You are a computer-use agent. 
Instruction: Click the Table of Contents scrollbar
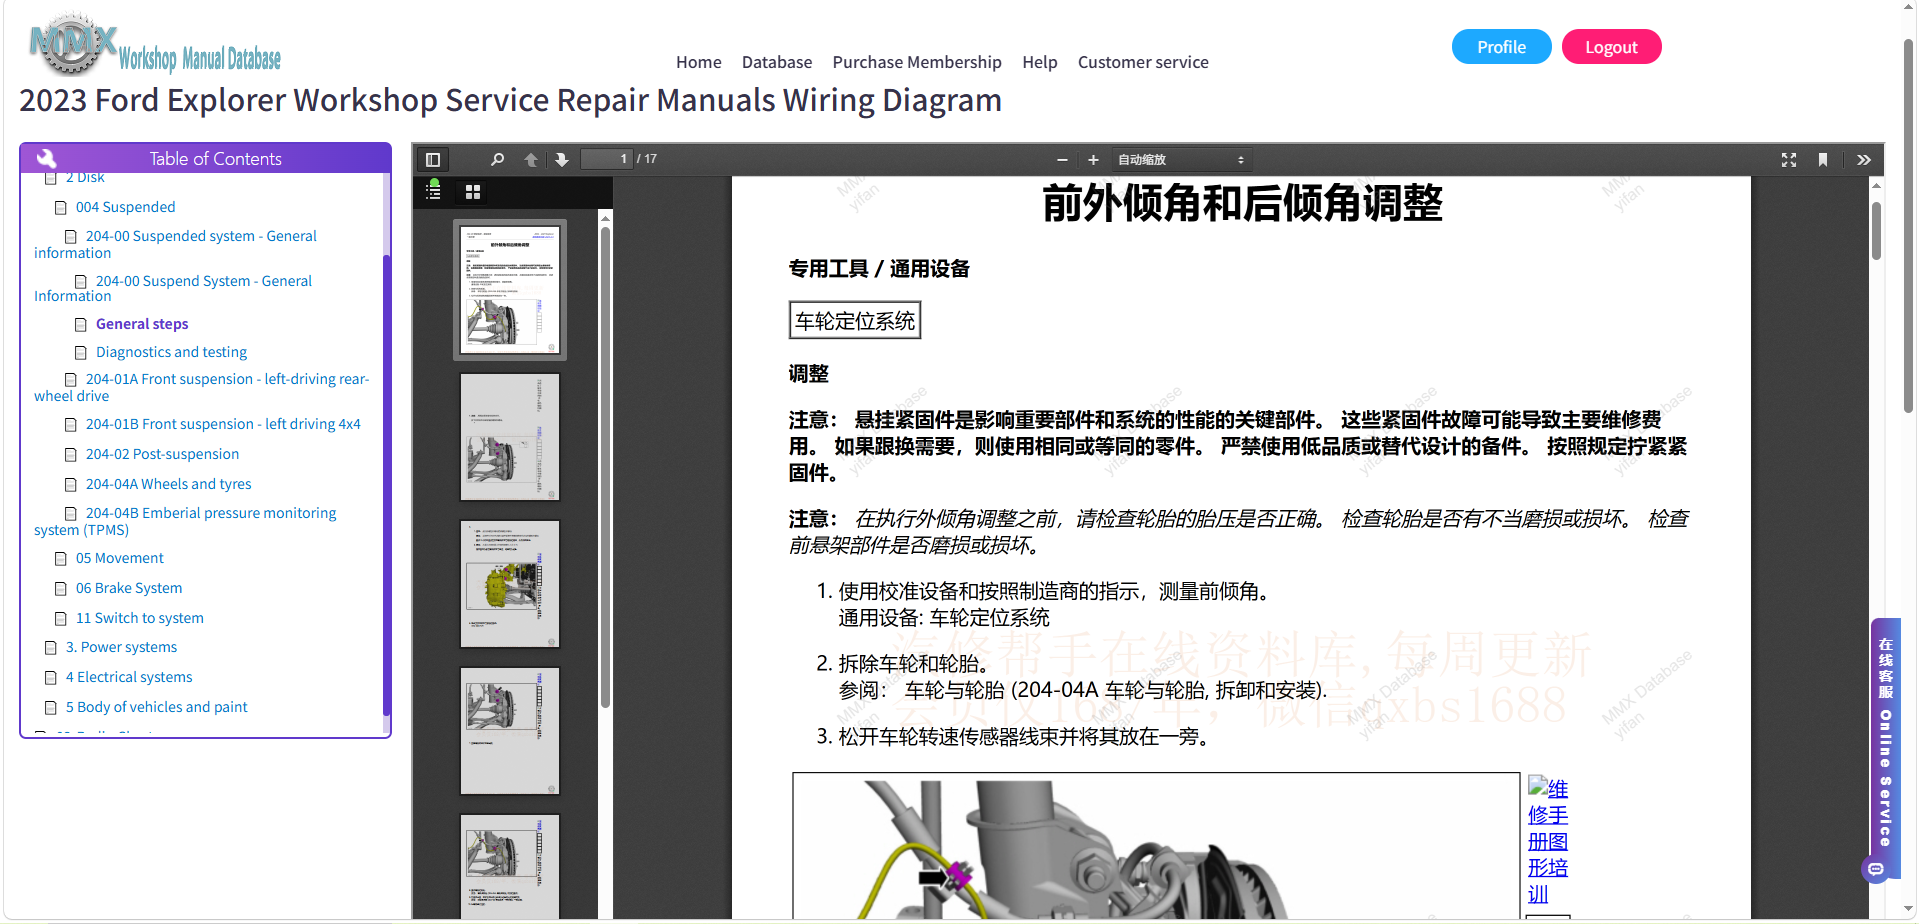(386, 485)
